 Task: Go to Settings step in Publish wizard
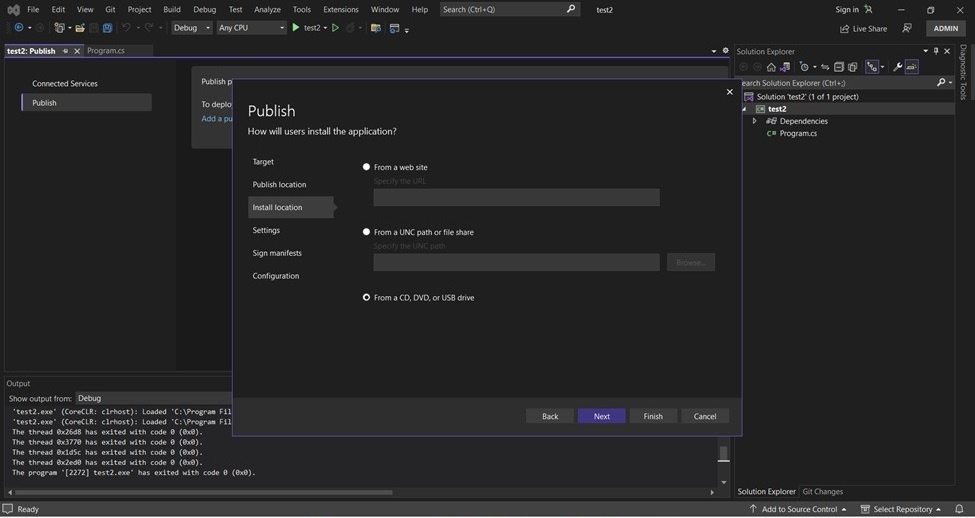(266, 230)
